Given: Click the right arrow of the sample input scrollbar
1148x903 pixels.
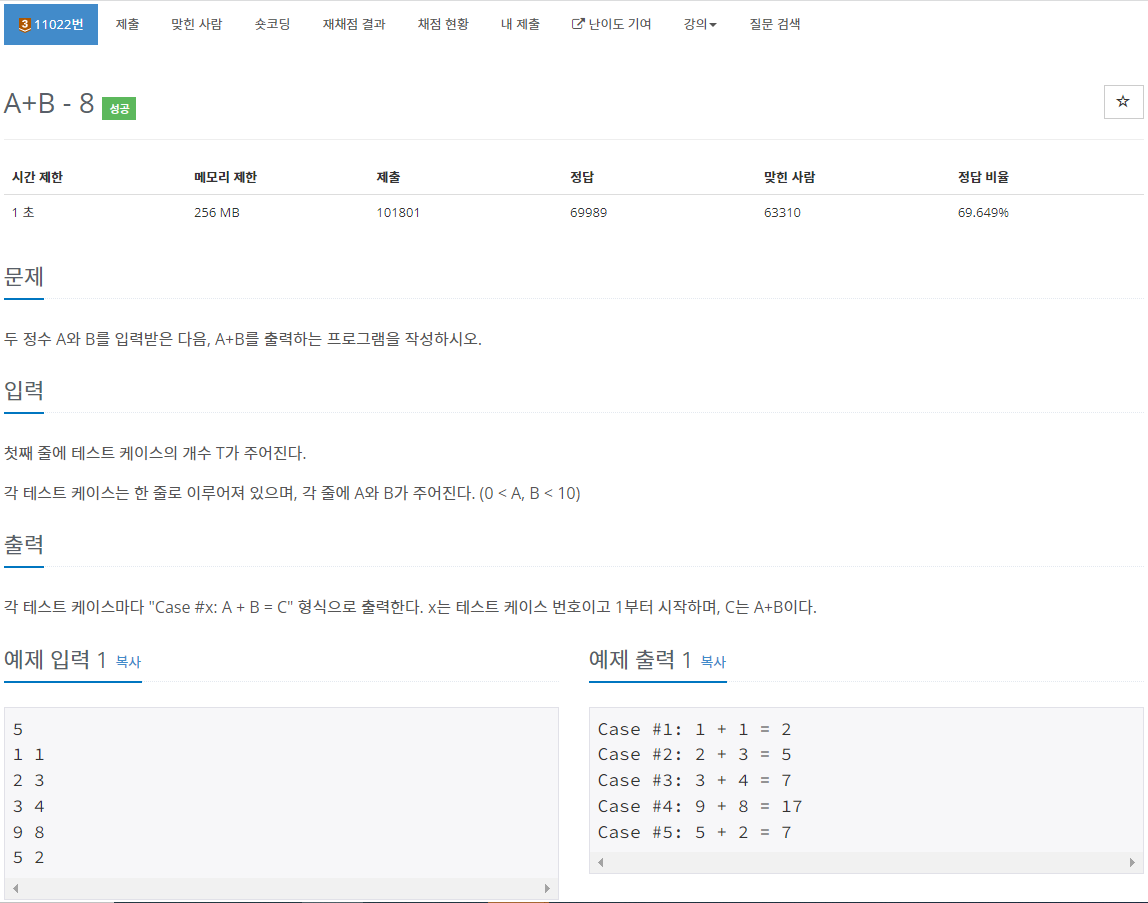Looking at the screenshot, I should 548,886.
